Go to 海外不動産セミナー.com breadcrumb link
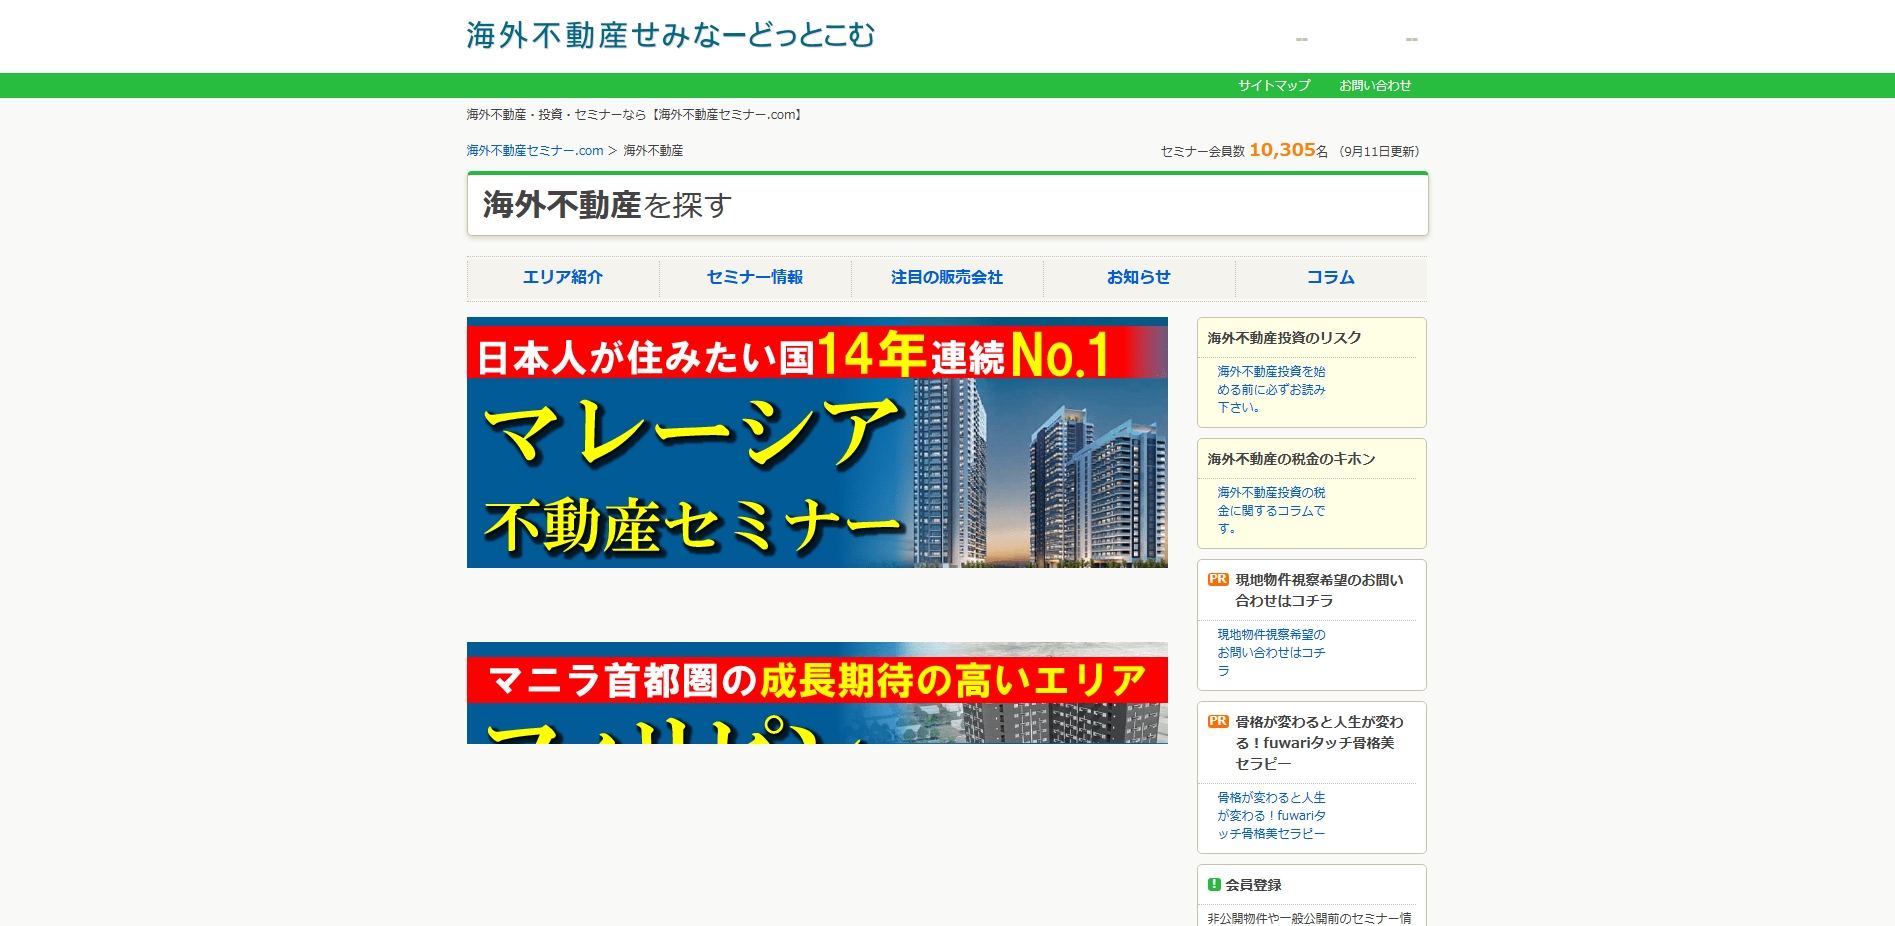This screenshot has width=1895, height=926. (x=535, y=151)
